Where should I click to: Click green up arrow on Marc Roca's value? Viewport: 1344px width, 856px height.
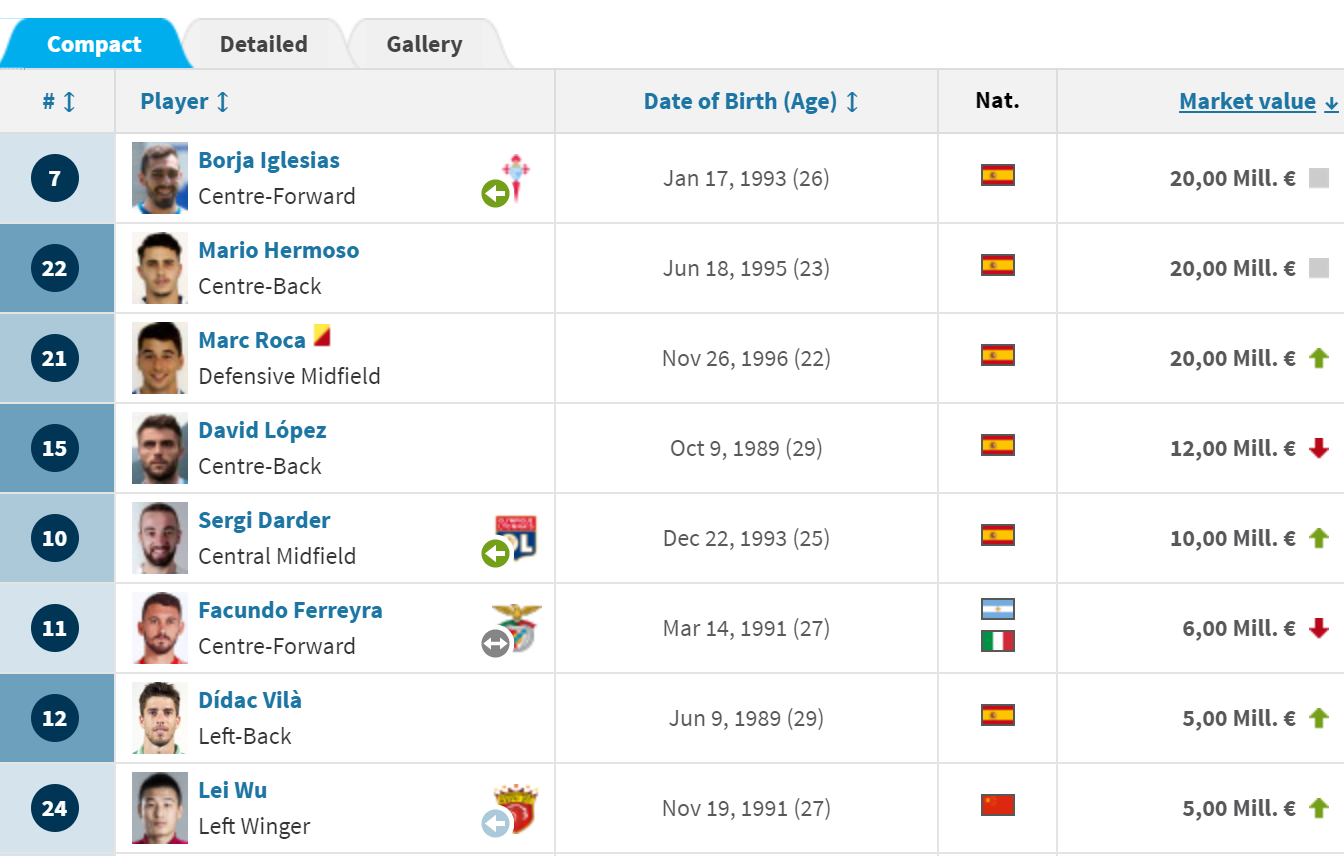1319,358
